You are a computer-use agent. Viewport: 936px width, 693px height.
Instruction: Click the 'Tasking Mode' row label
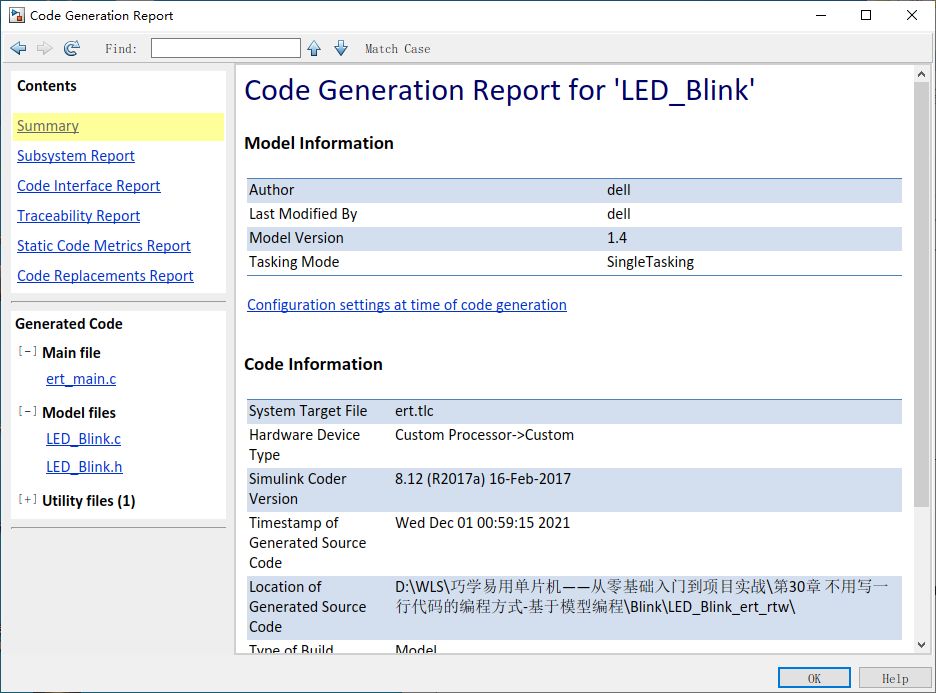pos(294,262)
